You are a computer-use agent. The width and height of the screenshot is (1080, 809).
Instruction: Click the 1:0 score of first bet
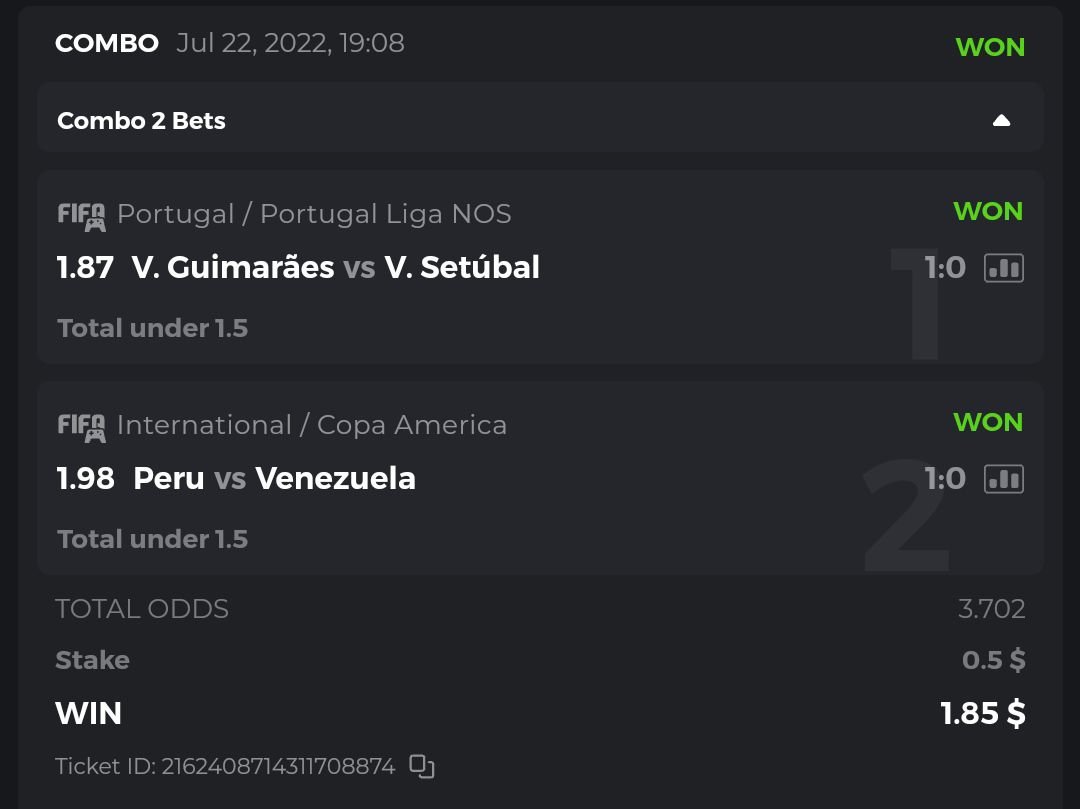click(x=945, y=268)
